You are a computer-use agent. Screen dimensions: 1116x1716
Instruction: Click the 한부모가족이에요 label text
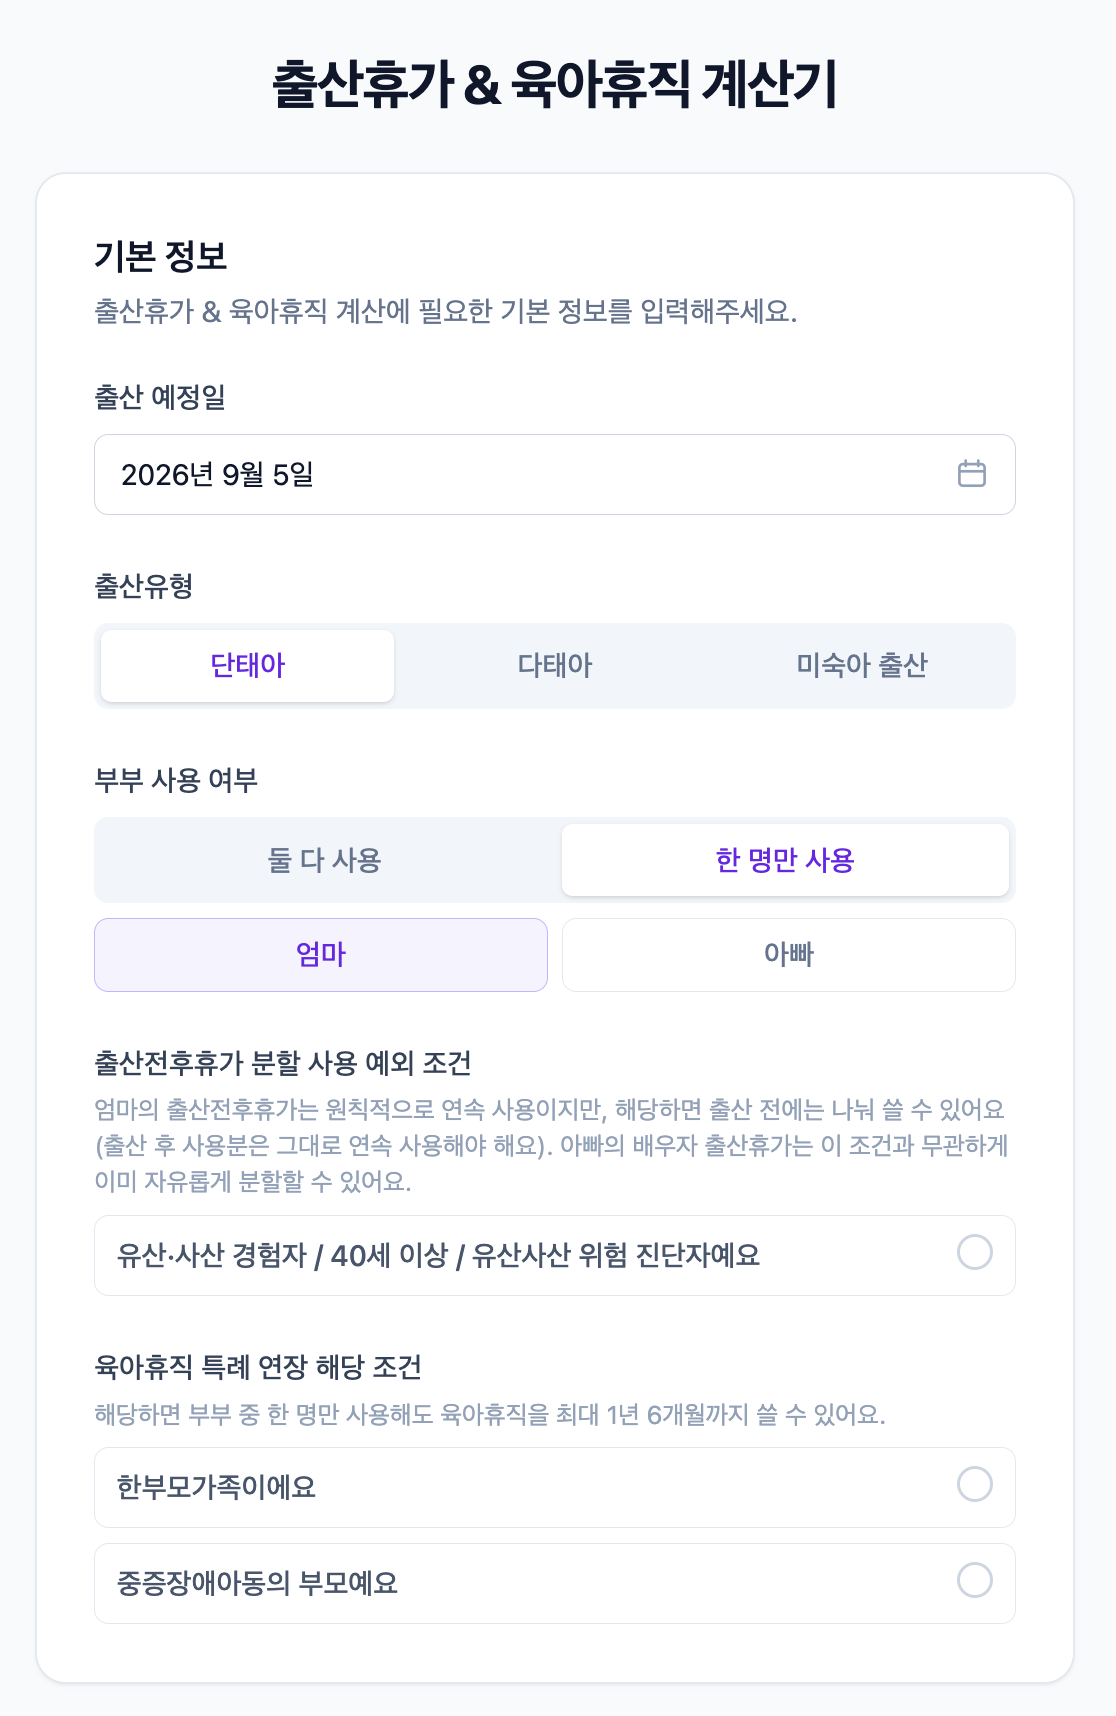(x=217, y=1488)
